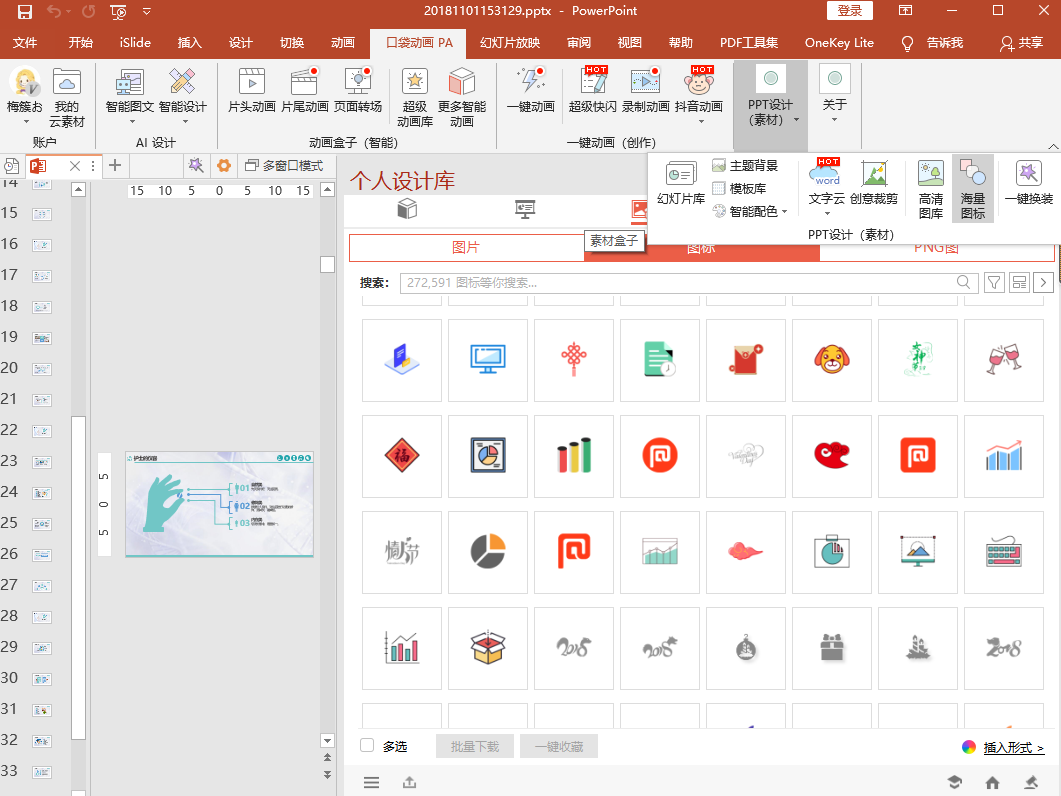Click the slide list scroll down arrow
This screenshot has width=1061, height=796.
click(78, 792)
